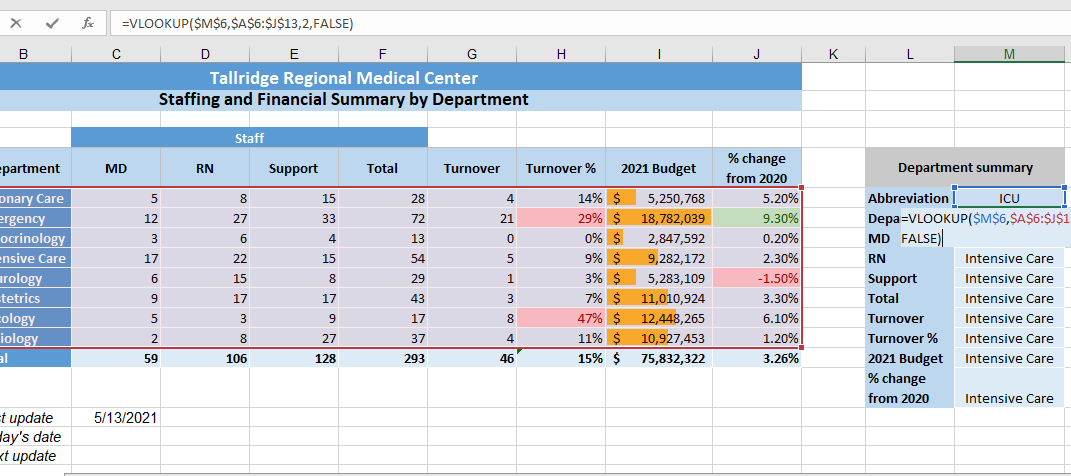1071x476 pixels.
Task: Confirm the formula with the Enter checkmark
Action: pos(52,22)
